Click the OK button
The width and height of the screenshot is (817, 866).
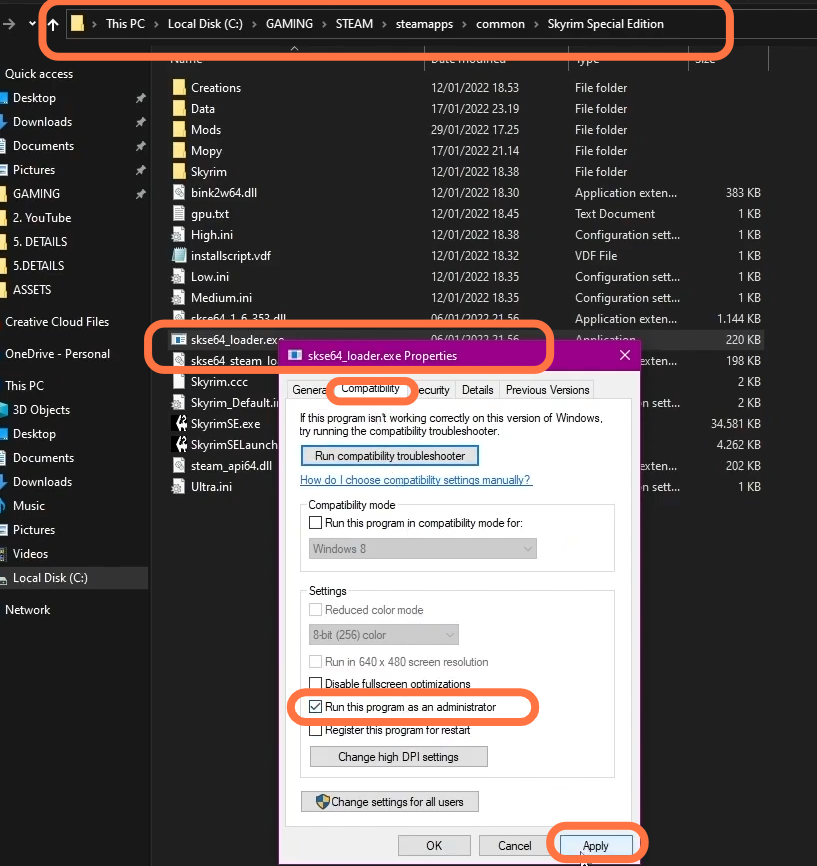coord(434,846)
